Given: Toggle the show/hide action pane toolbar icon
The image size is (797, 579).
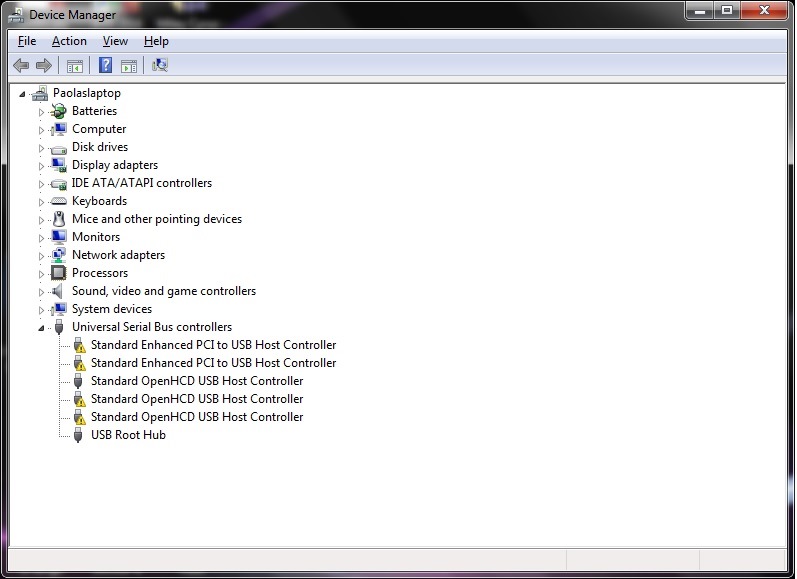Looking at the screenshot, I should click(x=129, y=66).
